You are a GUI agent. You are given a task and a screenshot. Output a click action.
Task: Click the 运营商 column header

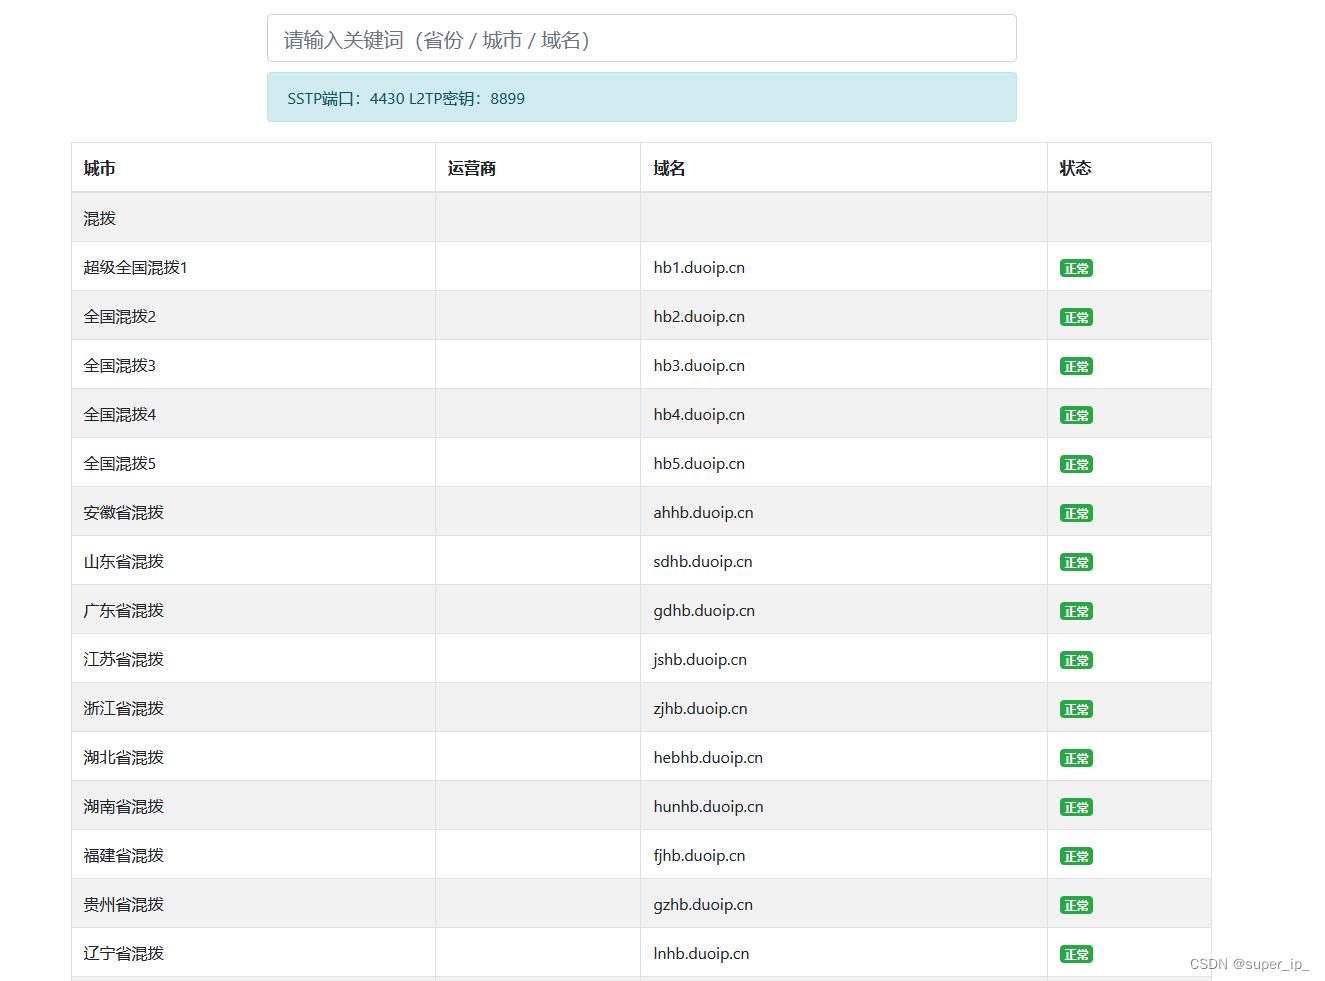pos(538,168)
